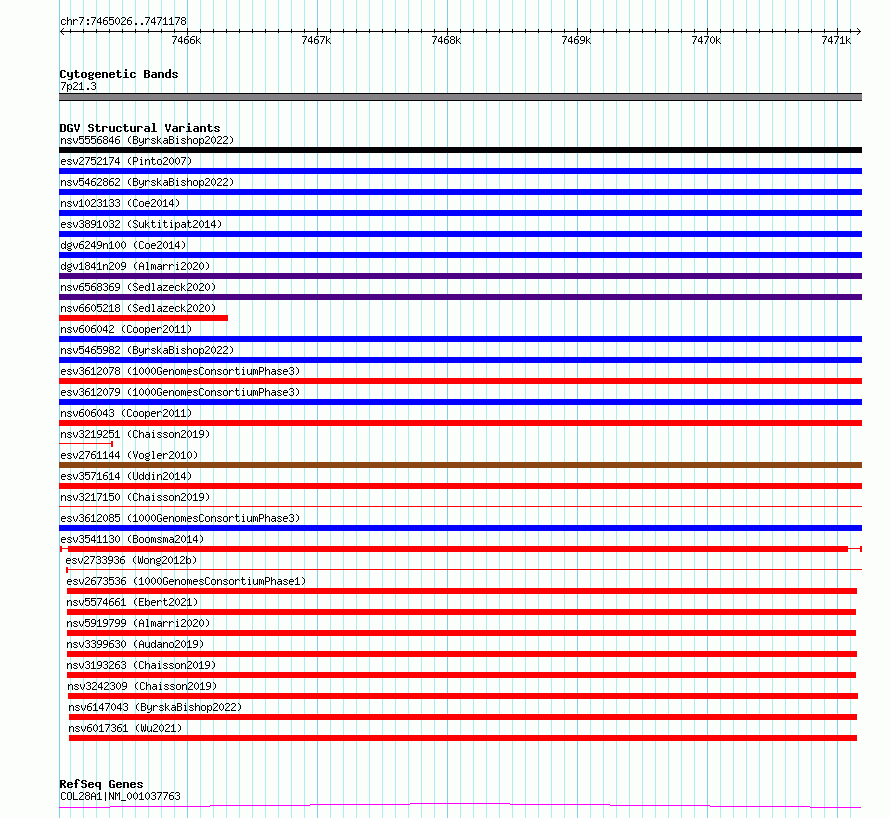The width and height of the screenshot is (890, 818).
Task: Click the 7471k ruler mark
Action: tap(836, 40)
